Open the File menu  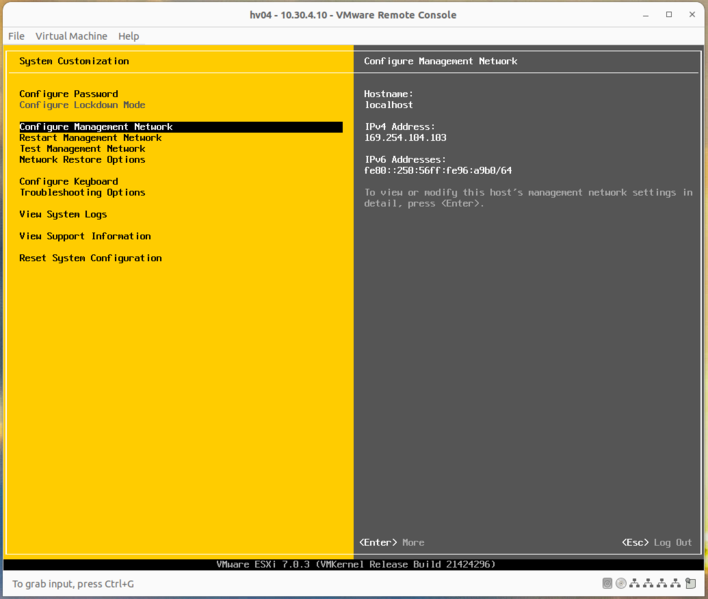click(16, 36)
